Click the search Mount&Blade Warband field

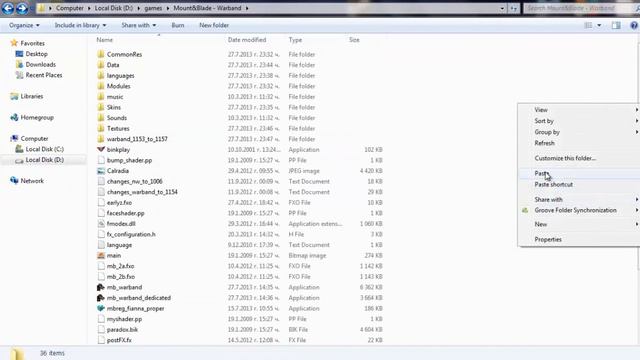580,8
